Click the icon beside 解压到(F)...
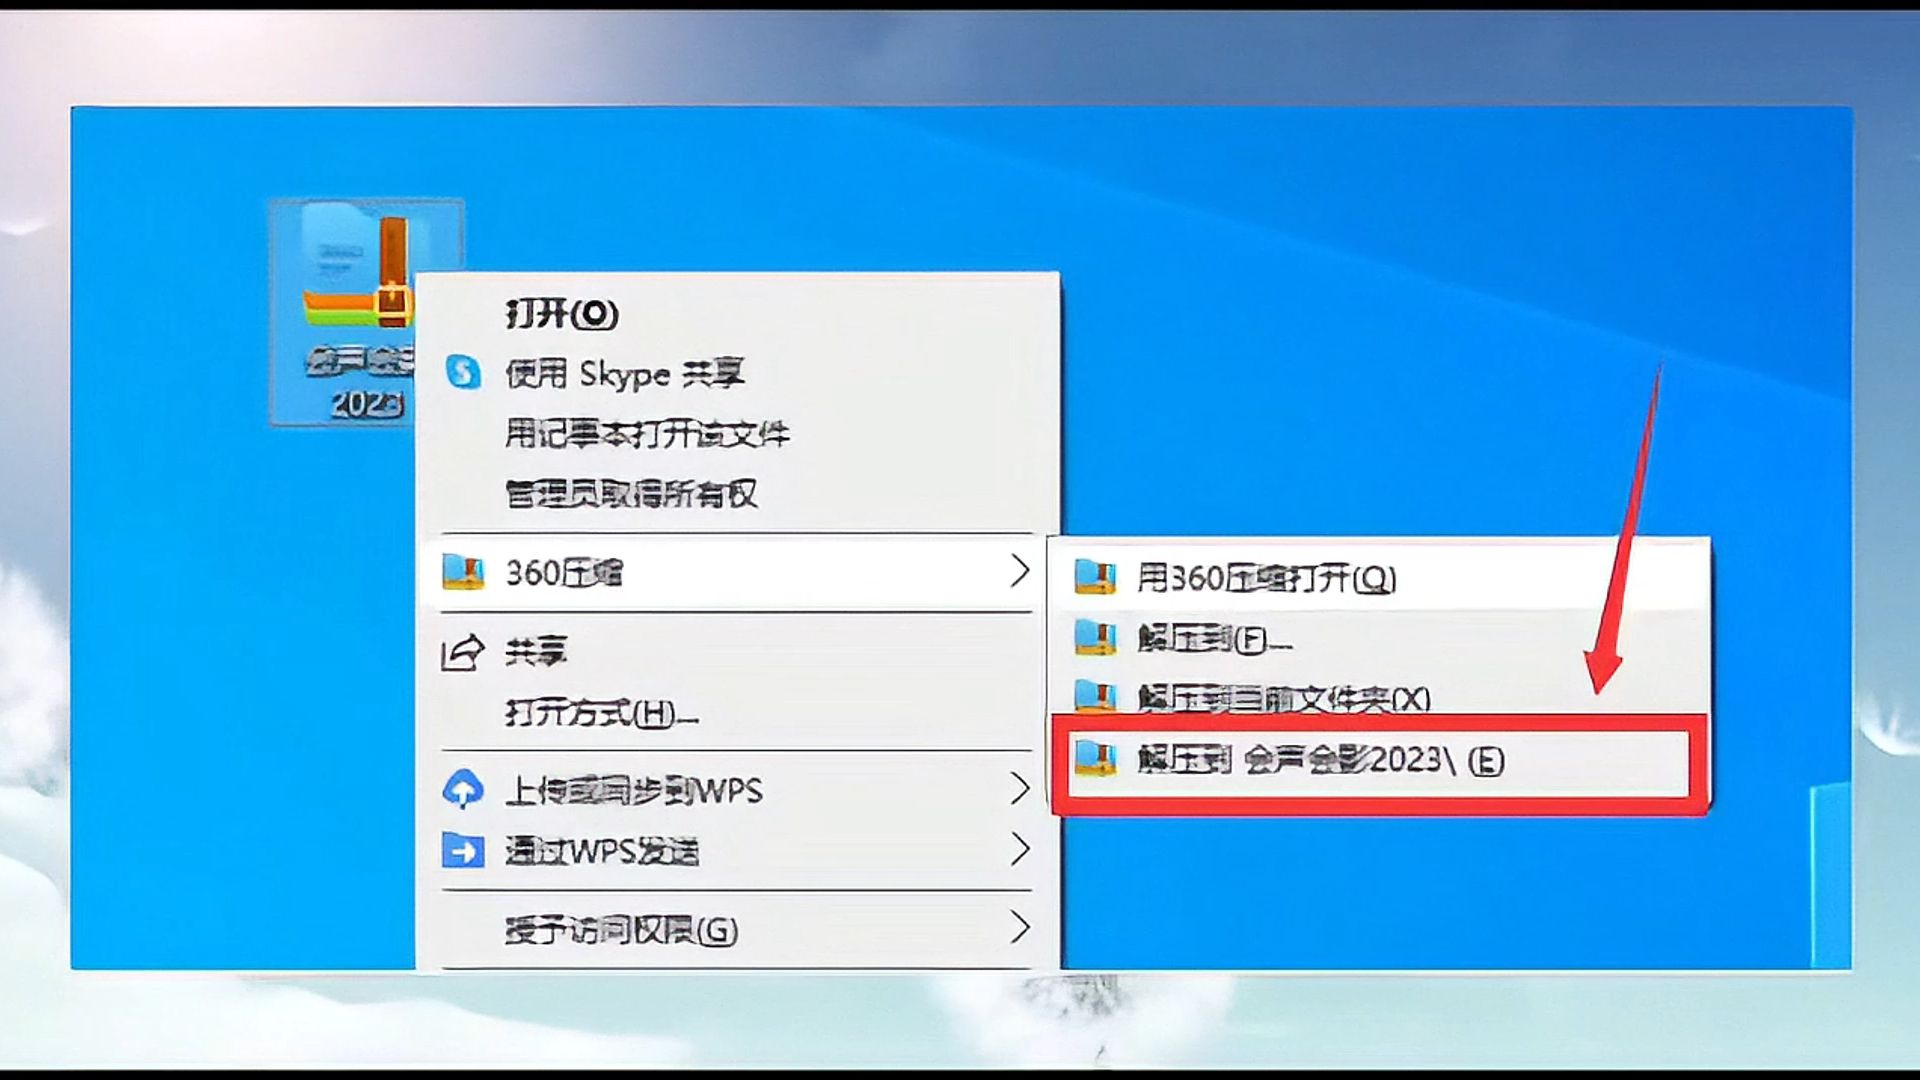1920x1080 pixels. 1095,637
